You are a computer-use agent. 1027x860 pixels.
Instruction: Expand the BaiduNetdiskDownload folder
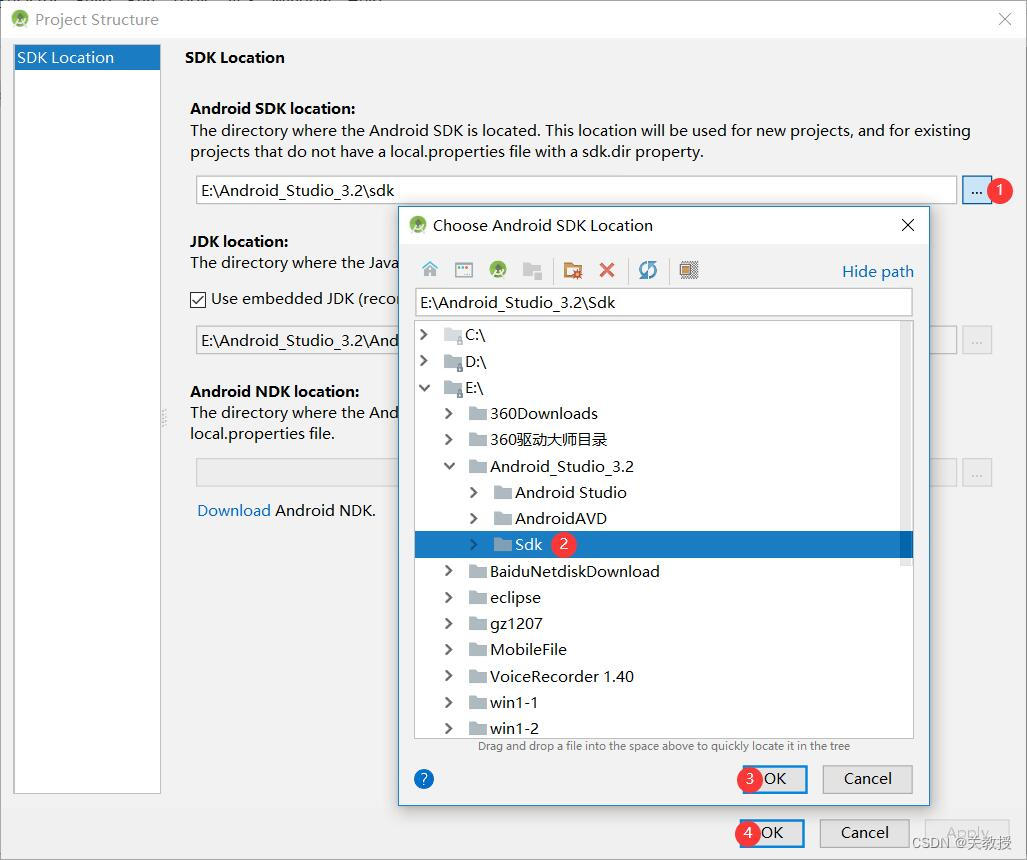pyautogui.click(x=449, y=571)
